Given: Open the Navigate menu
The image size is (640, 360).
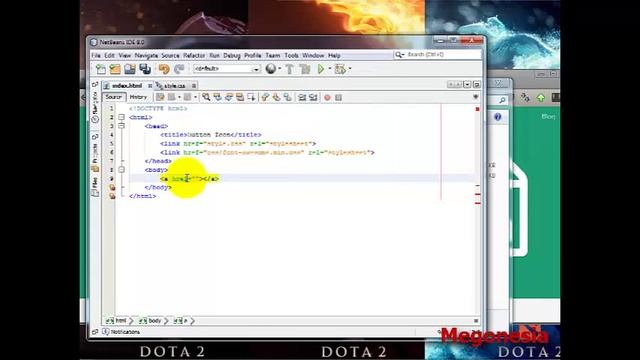Looking at the screenshot, I should click(x=146, y=56).
